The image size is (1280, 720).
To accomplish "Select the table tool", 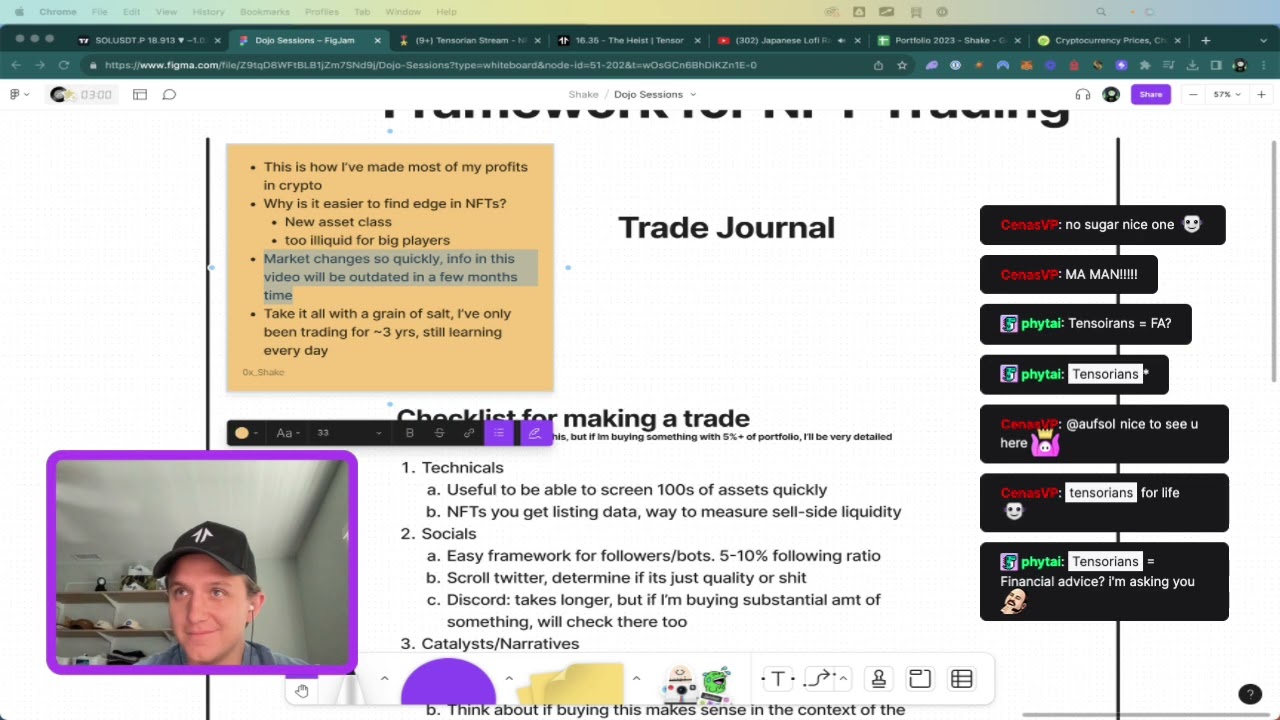I will click(962, 679).
